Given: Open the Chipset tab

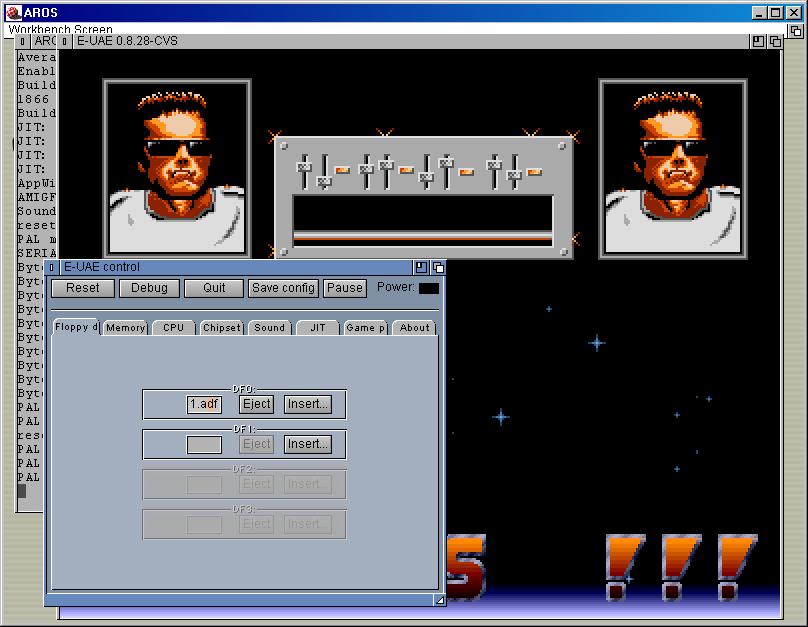Looking at the screenshot, I should (x=222, y=328).
